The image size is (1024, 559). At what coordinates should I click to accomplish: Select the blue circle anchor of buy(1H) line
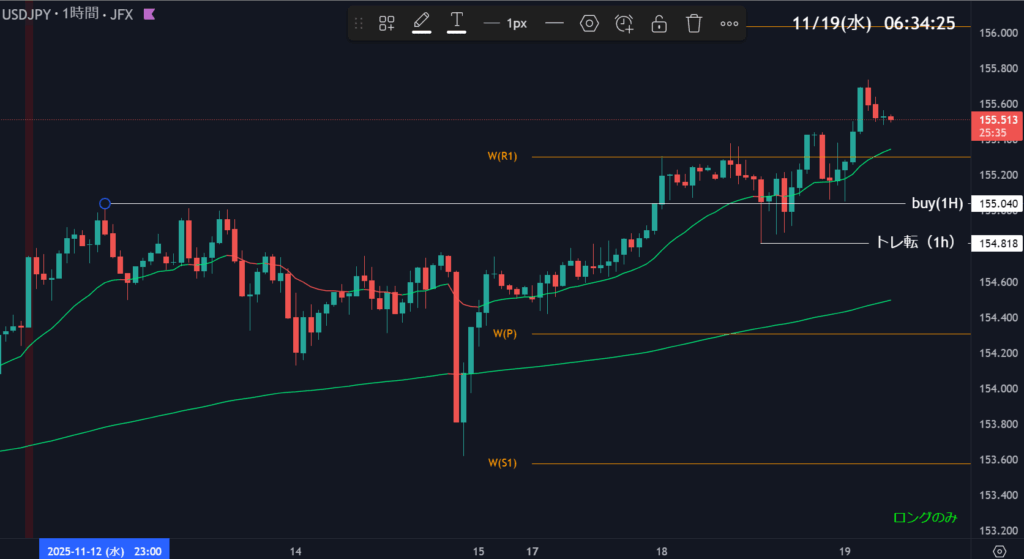point(105,204)
